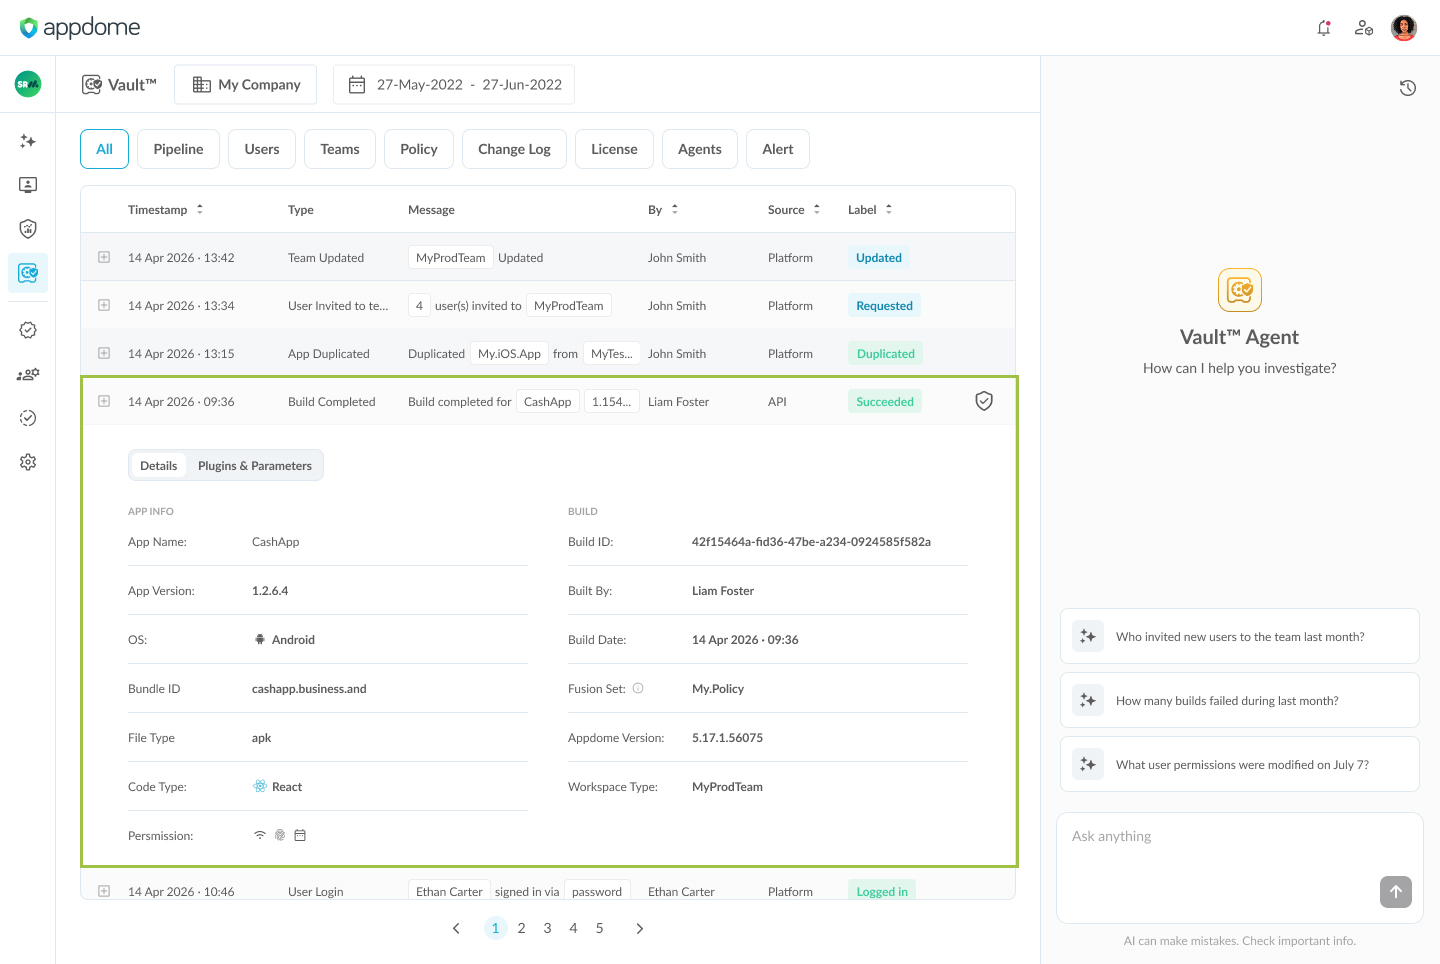Expand the Team Updated row
This screenshot has width=1440, height=964.
point(104,257)
